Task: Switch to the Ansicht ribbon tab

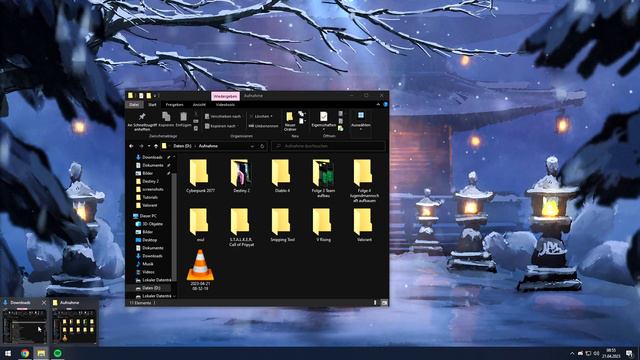Action: click(x=199, y=105)
